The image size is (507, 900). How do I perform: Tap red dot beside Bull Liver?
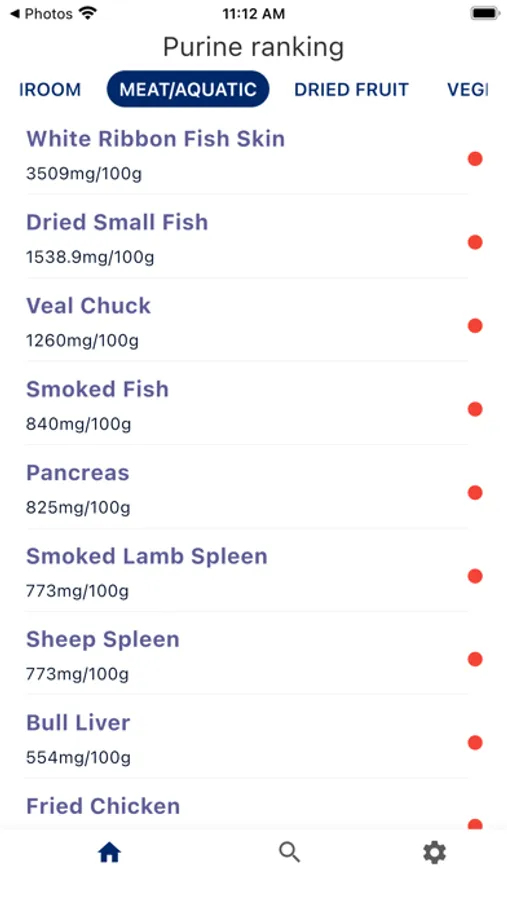point(475,743)
